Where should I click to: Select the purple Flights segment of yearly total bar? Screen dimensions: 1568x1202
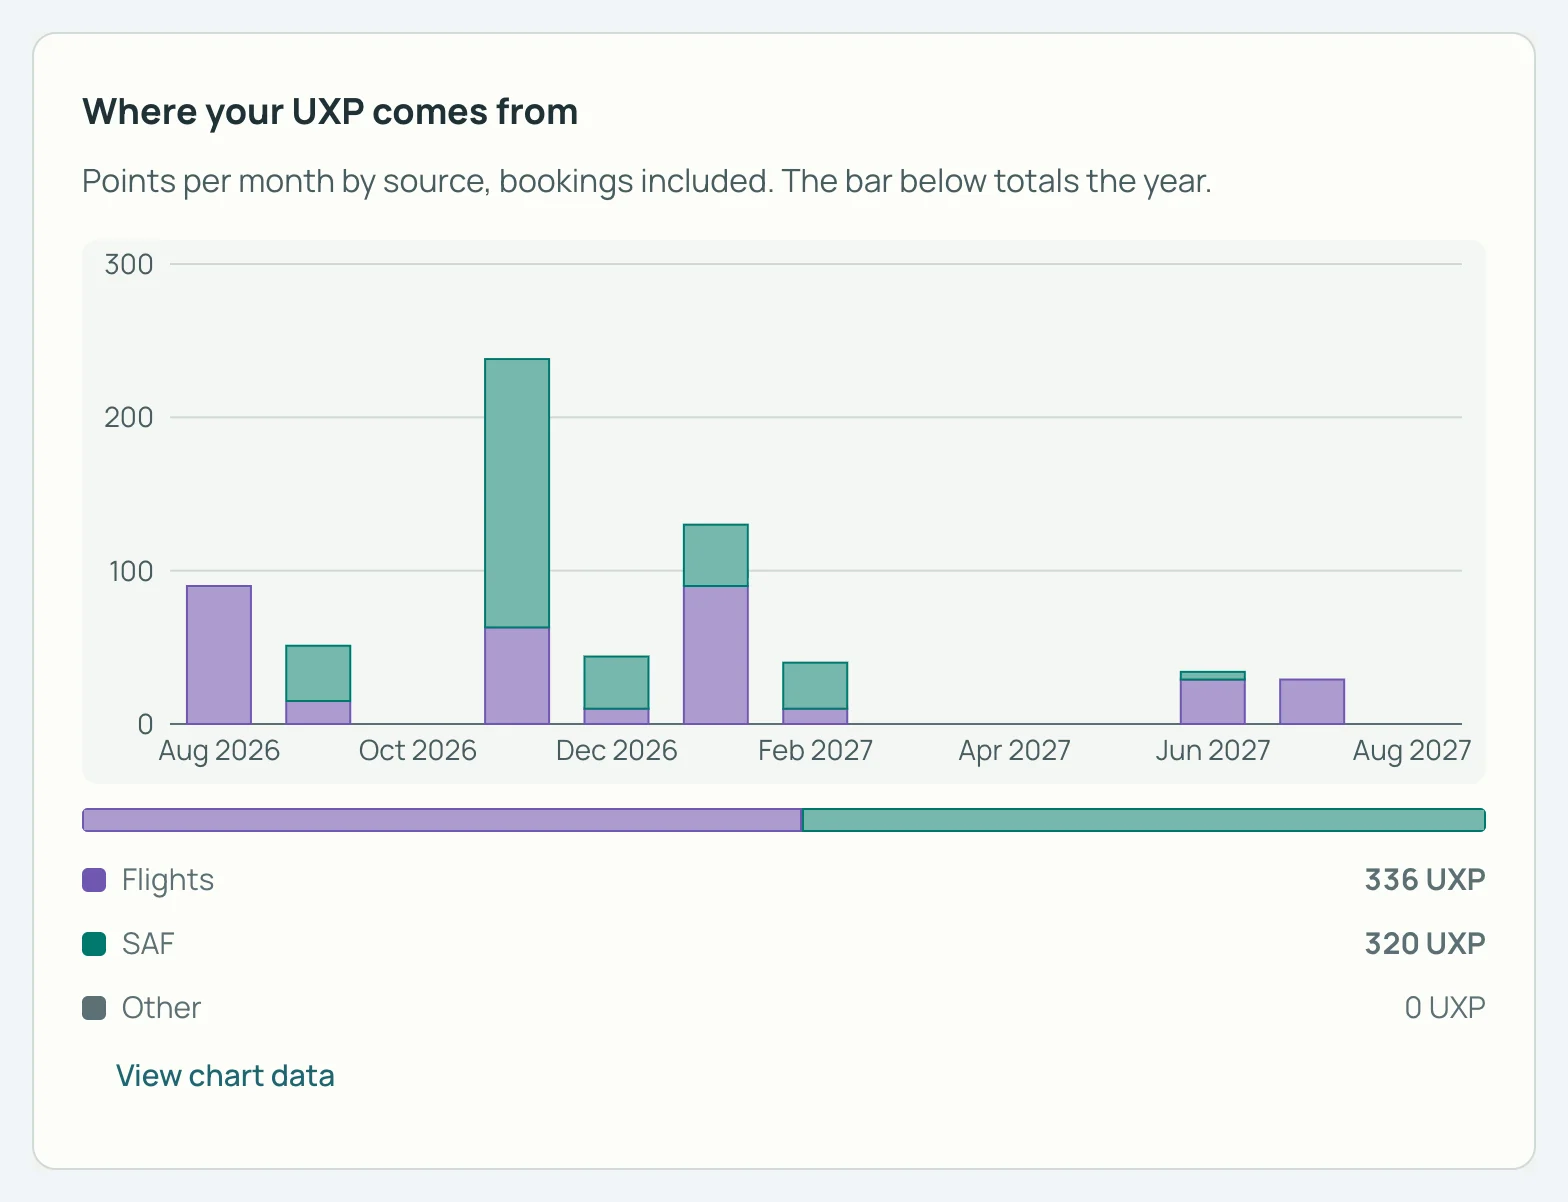pyautogui.click(x=442, y=820)
